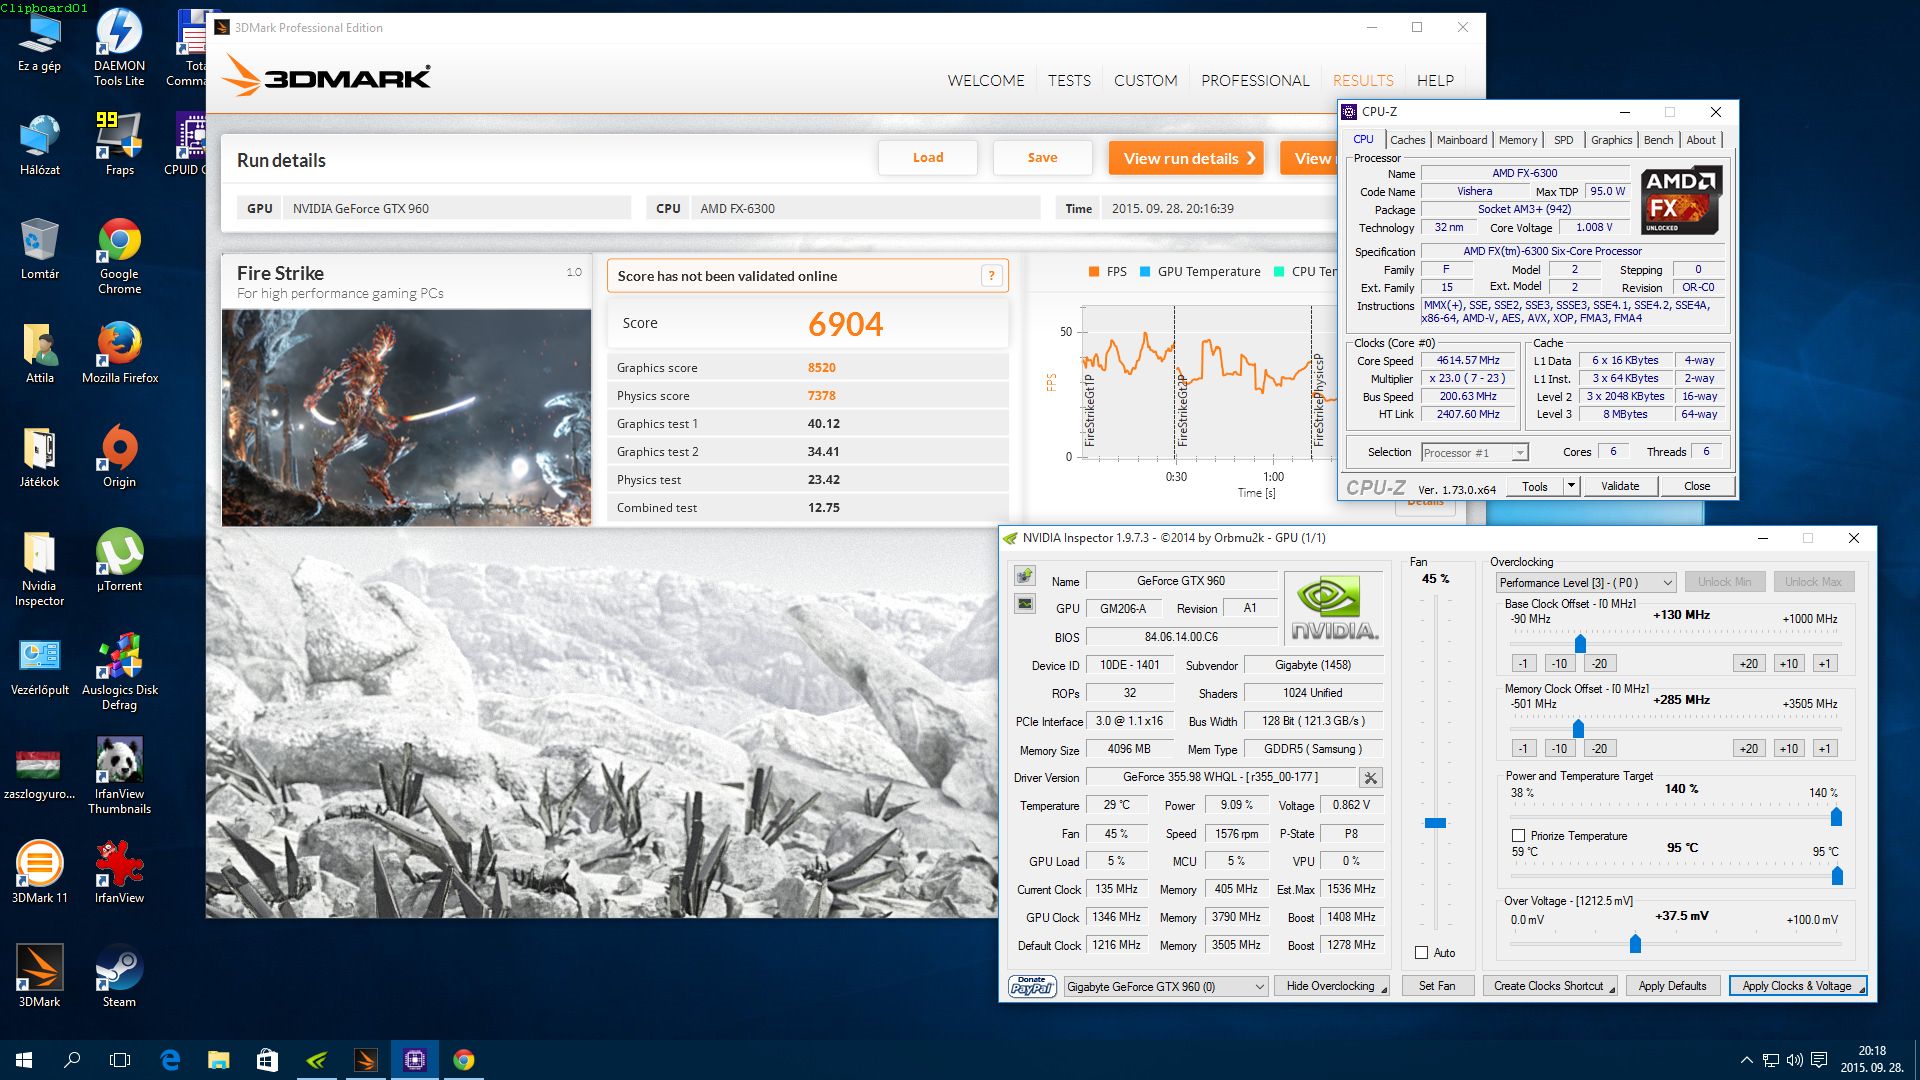This screenshot has height=1080, width=1920.
Task: Click Fire Strike preview thumbnail
Action: click(406, 417)
